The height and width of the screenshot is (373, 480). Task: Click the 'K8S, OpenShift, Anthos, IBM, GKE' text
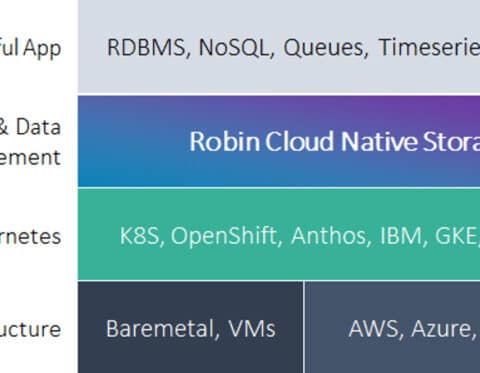pyautogui.click(x=300, y=236)
